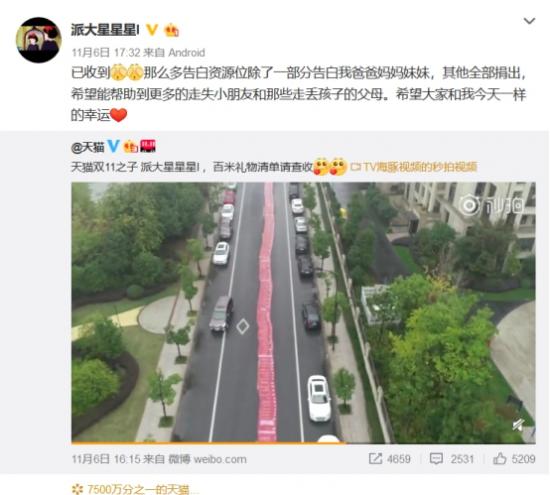Open 派大星星星 profile avatar
The image size is (550, 495).
pyautogui.click(x=39, y=40)
